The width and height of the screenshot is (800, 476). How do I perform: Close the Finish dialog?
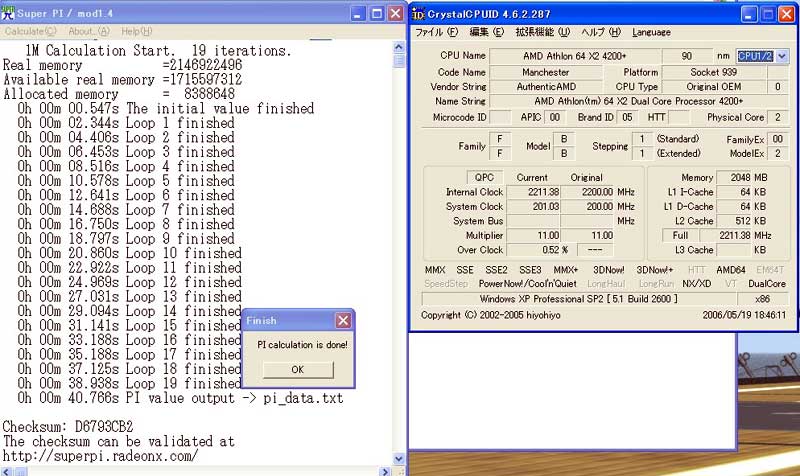click(343, 320)
